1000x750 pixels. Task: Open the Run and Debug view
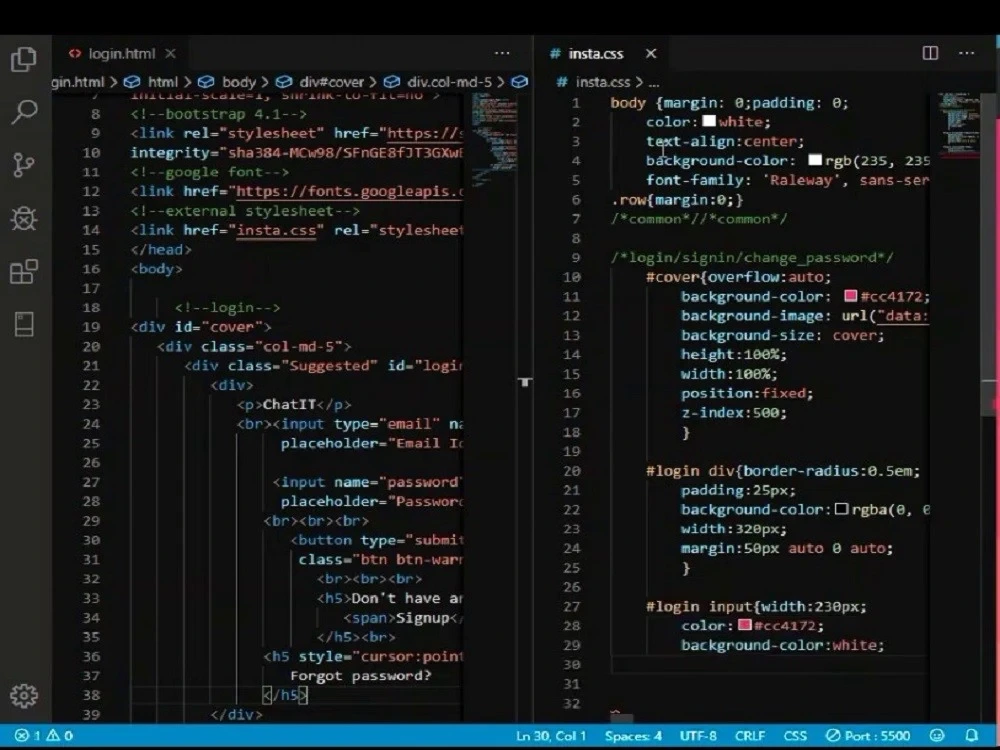[24, 218]
